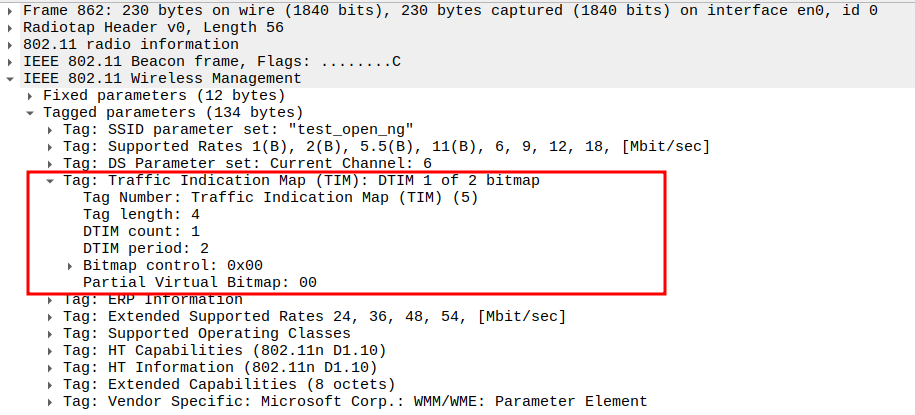Expand the 802.11 radio information section
Screen dimensions: 915x415
(11, 44)
